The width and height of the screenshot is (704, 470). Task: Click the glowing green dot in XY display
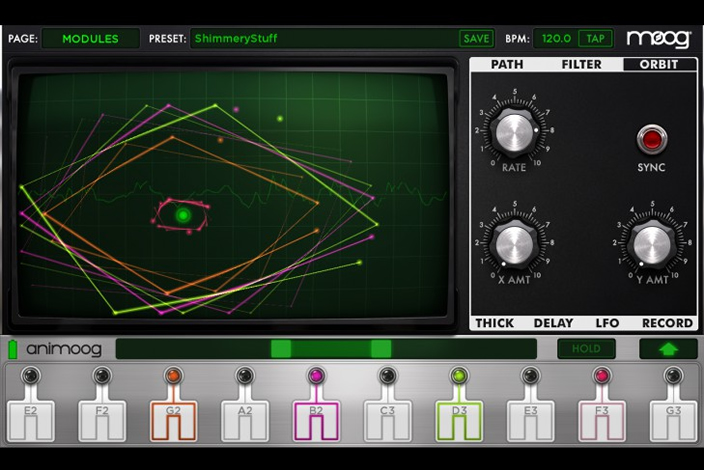point(183,216)
